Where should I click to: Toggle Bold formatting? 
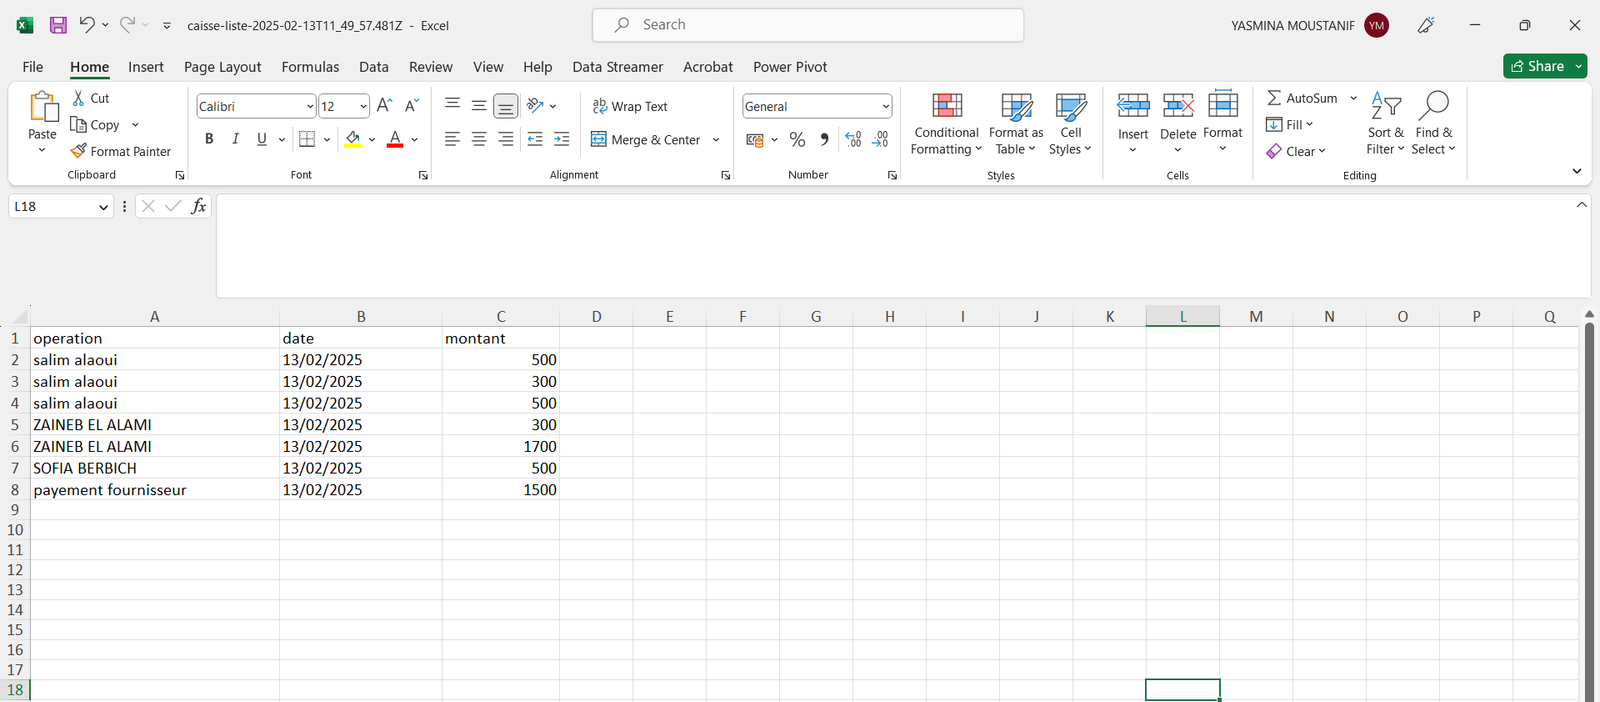coord(209,140)
